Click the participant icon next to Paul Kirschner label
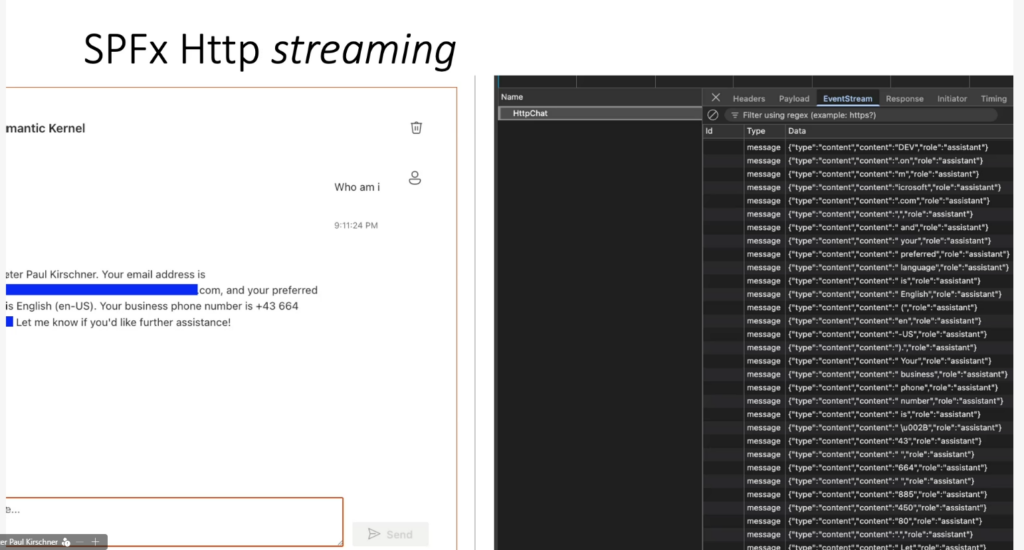This screenshot has width=1024, height=550. [x=66, y=542]
